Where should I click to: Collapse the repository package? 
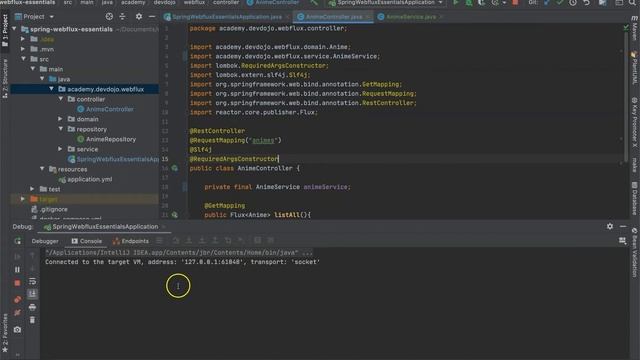61,129
